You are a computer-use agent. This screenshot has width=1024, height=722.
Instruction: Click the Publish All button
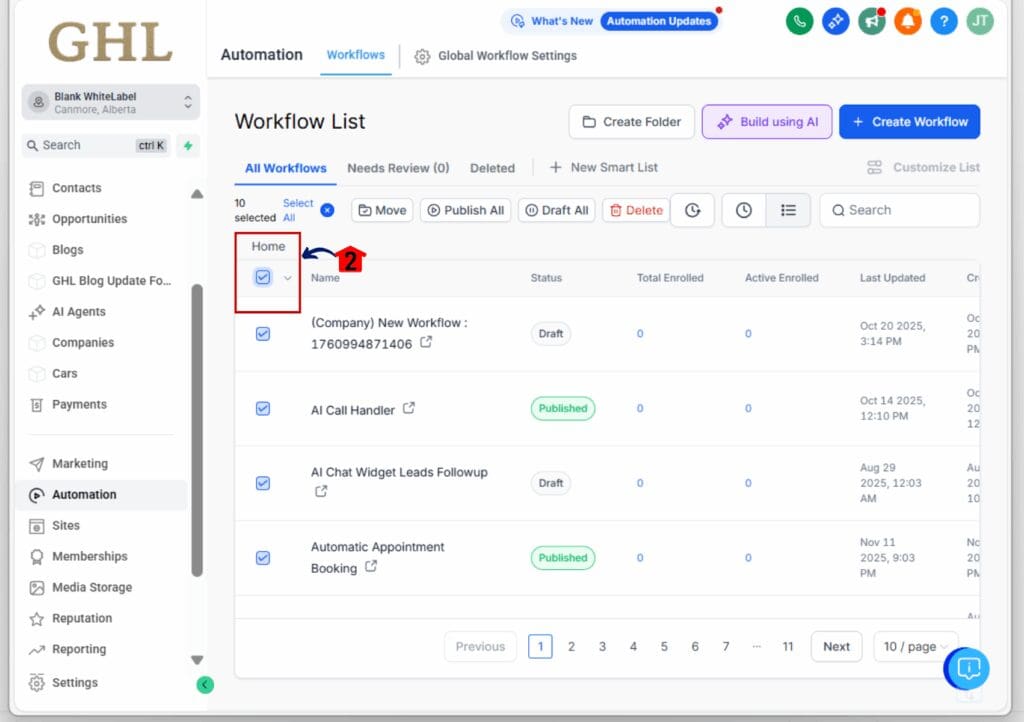[465, 210]
